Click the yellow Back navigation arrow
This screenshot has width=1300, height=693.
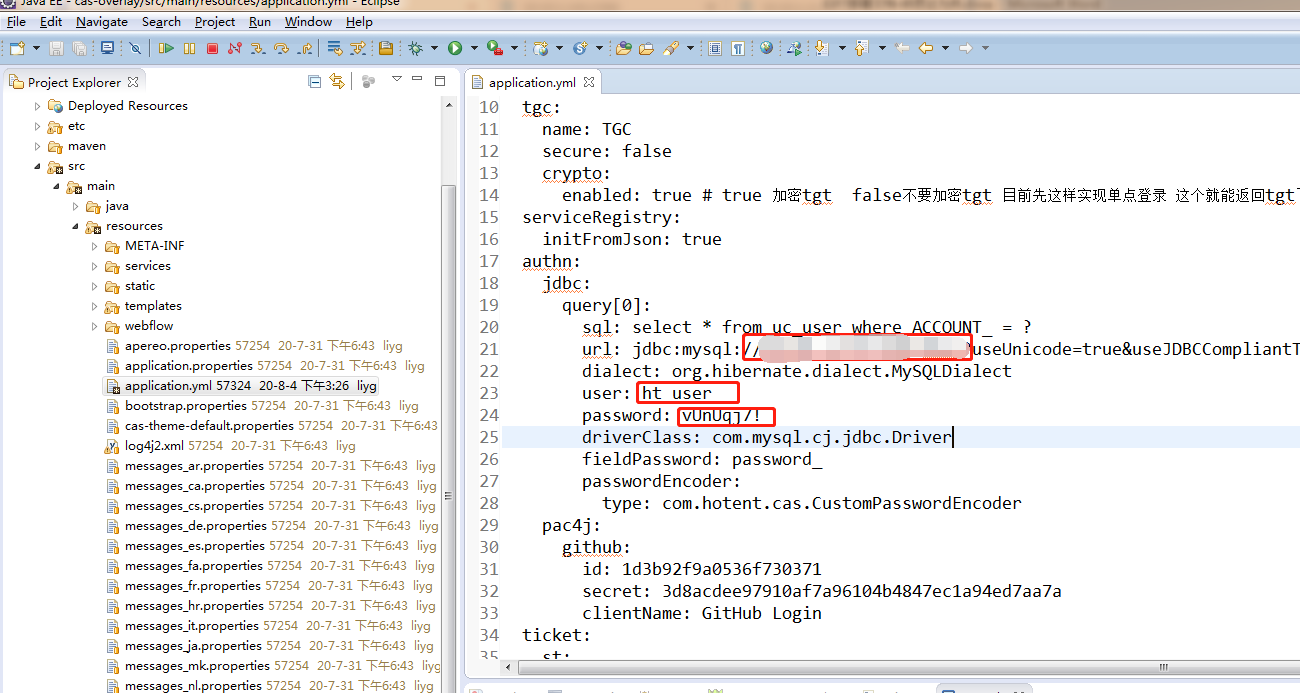pos(925,48)
